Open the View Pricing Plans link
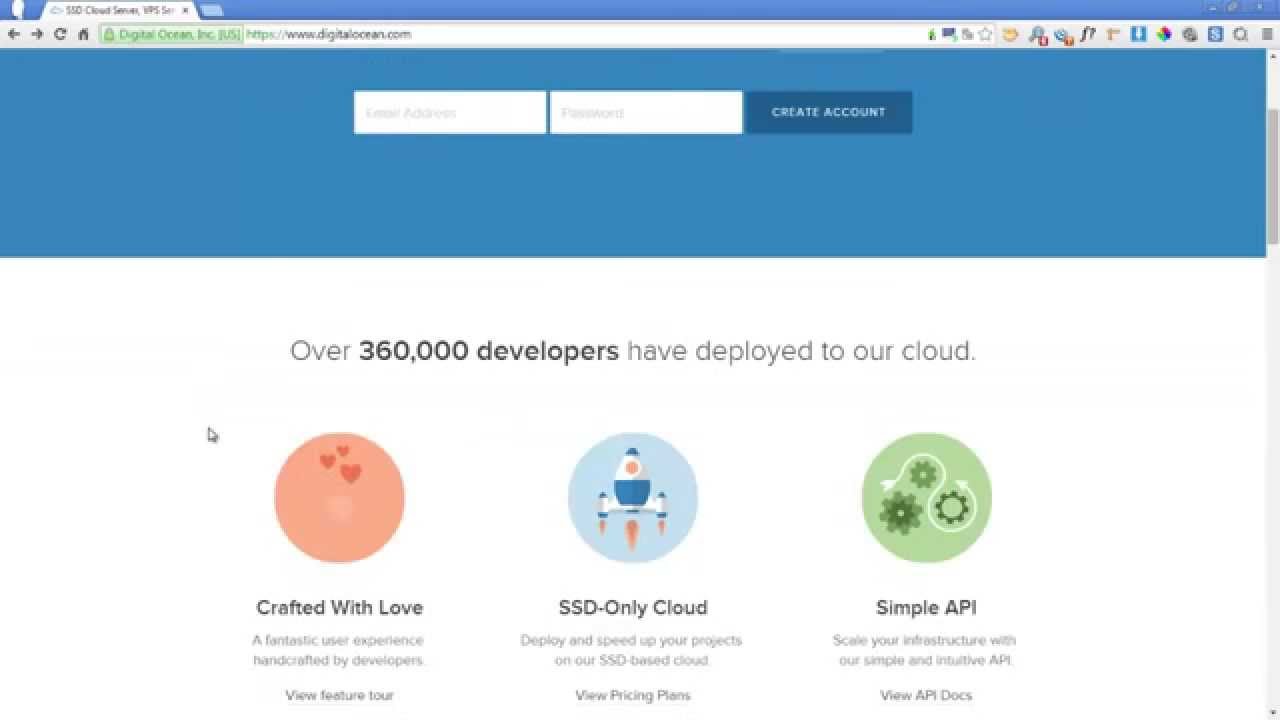Image resolution: width=1280 pixels, height=720 pixels. coord(633,695)
